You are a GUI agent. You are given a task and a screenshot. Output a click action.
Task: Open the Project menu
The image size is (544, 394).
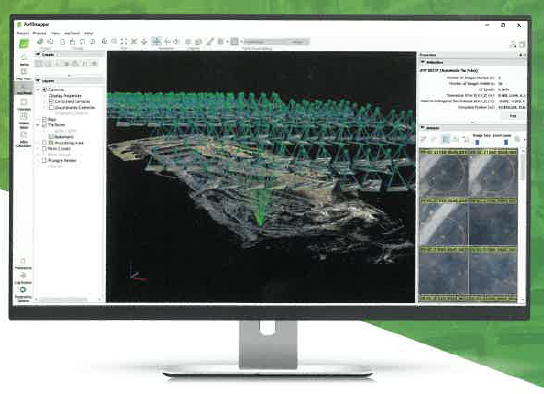click(23, 33)
